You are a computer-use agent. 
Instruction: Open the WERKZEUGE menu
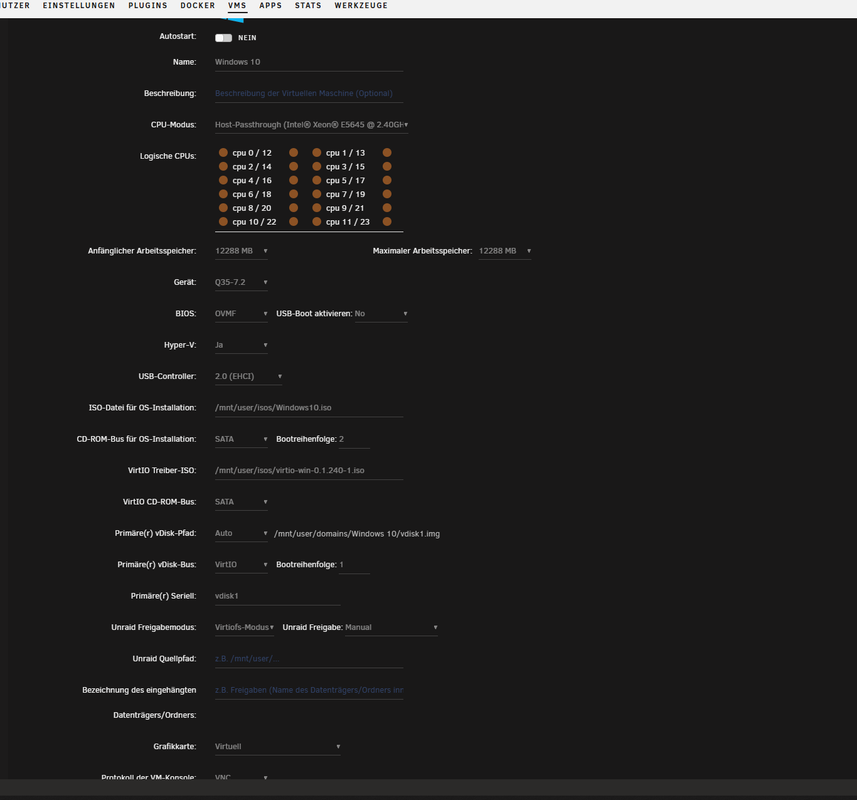[x=361, y=5]
